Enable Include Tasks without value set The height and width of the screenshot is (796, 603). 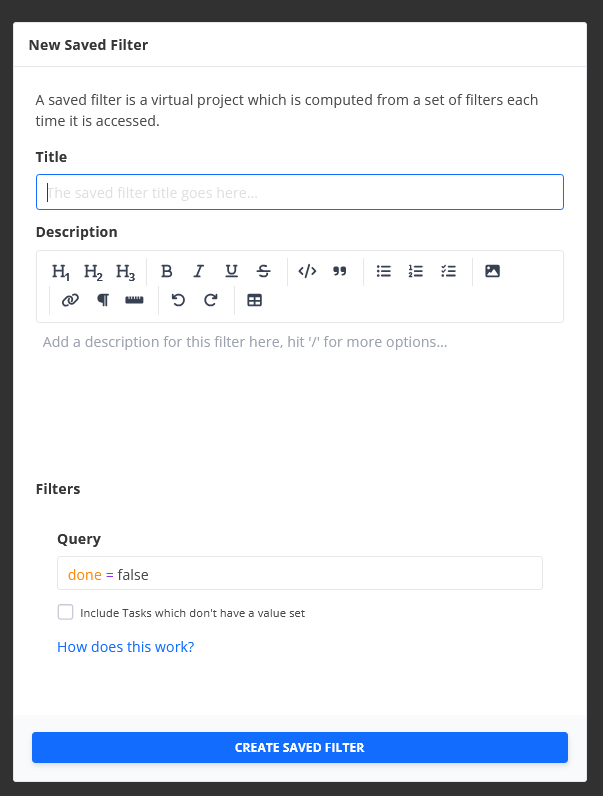point(65,612)
